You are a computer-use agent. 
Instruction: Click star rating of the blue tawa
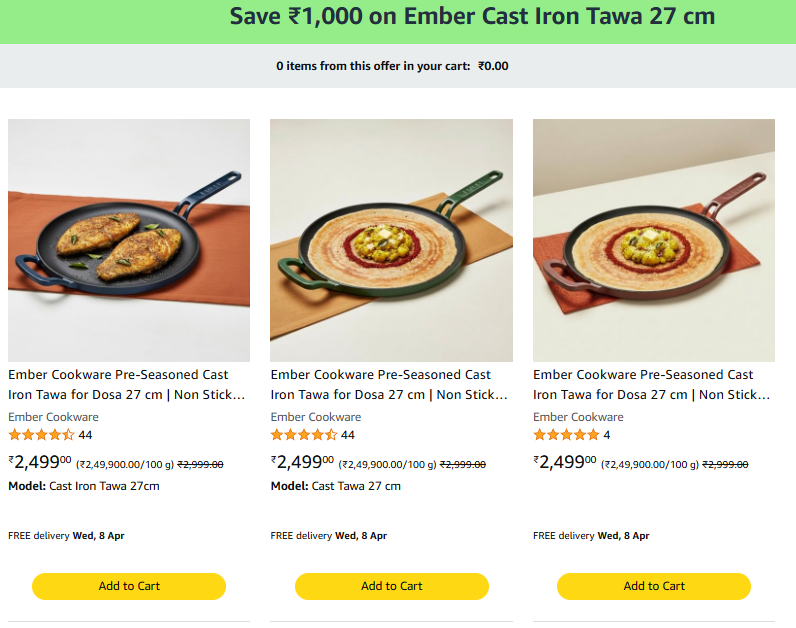(x=41, y=435)
